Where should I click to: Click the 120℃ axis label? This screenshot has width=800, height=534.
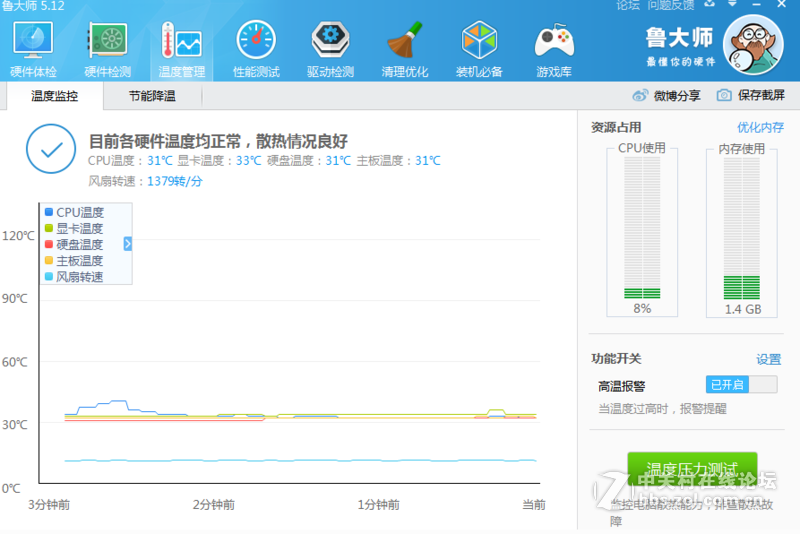tap(18, 236)
